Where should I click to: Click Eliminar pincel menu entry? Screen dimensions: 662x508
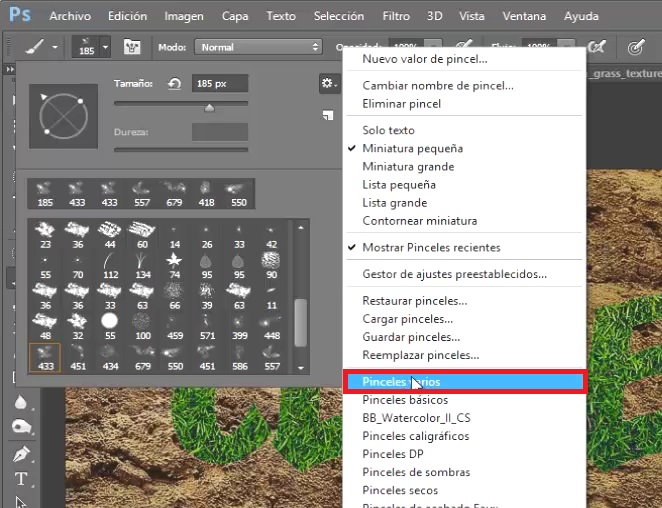click(x=401, y=103)
